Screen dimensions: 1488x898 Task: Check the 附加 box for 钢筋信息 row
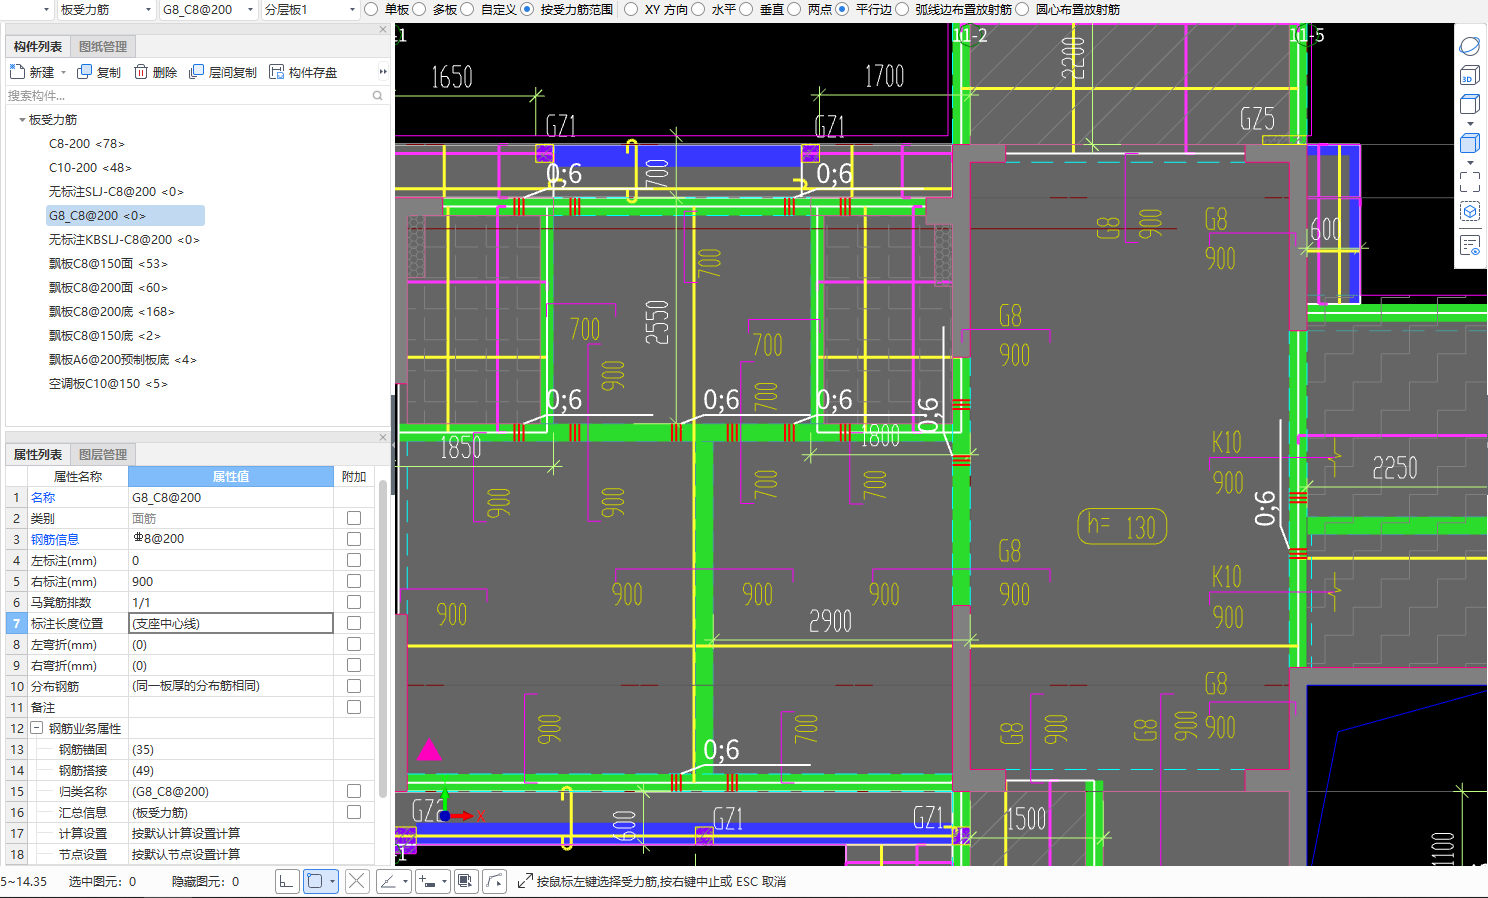coord(354,539)
